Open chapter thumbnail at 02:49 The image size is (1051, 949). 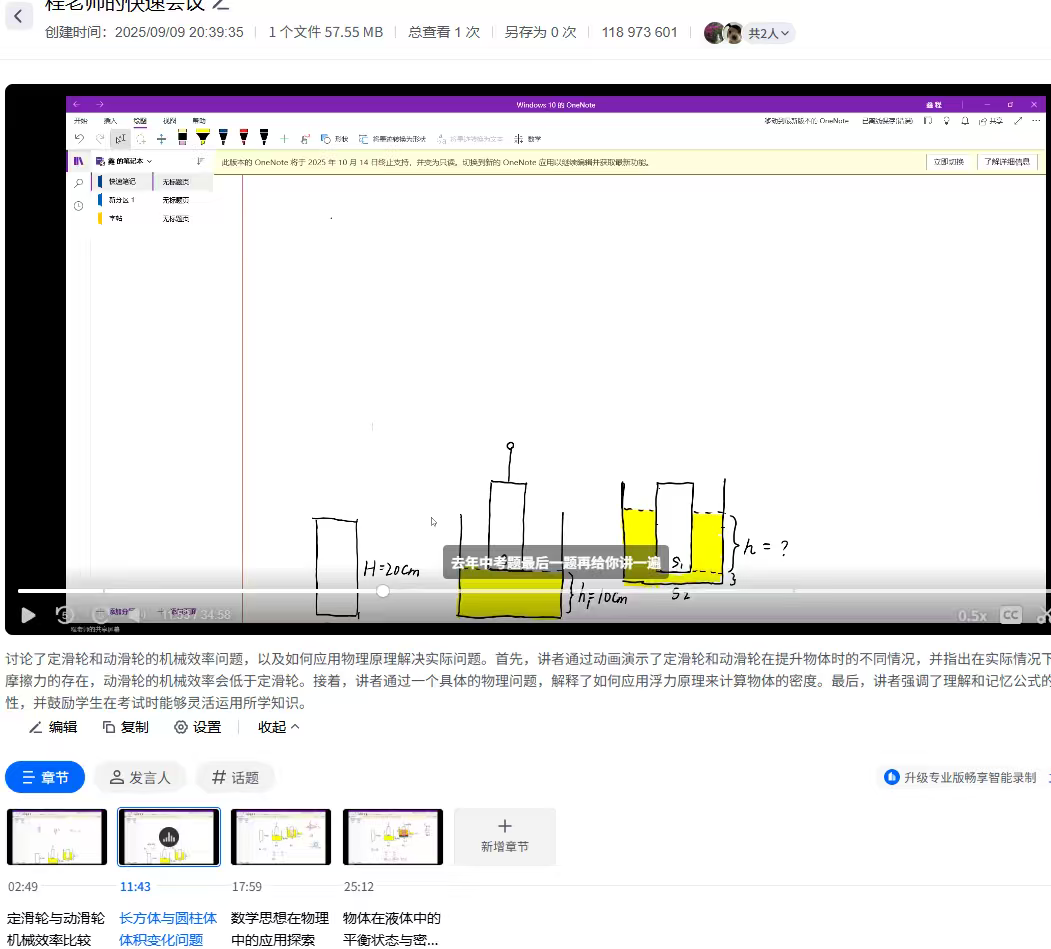click(x=57, y=837)
